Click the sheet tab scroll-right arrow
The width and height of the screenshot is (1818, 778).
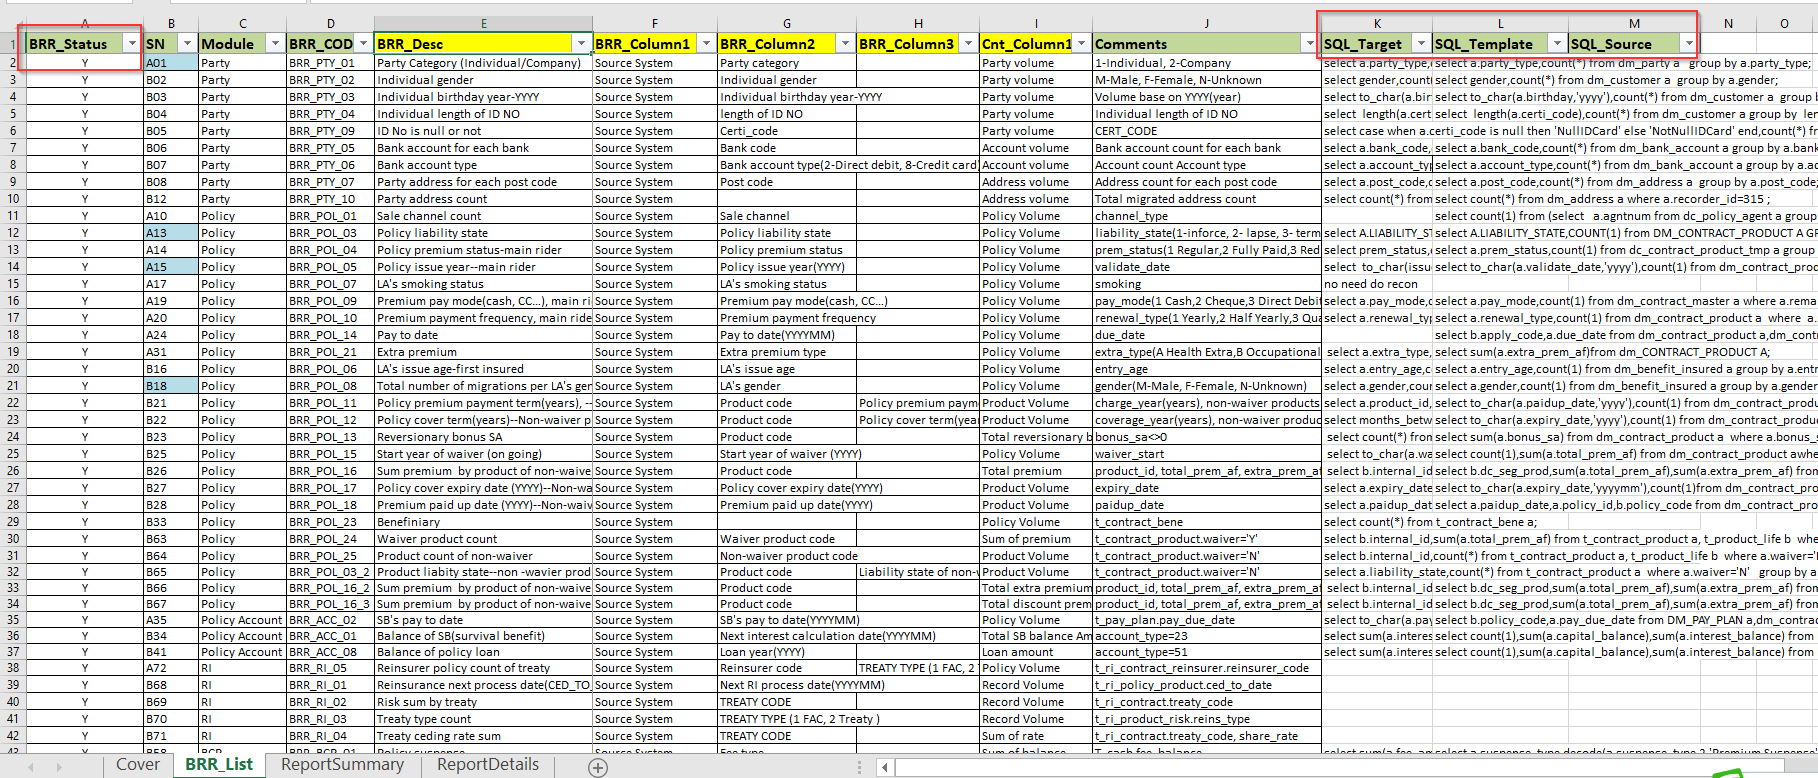tap(59, 767)
